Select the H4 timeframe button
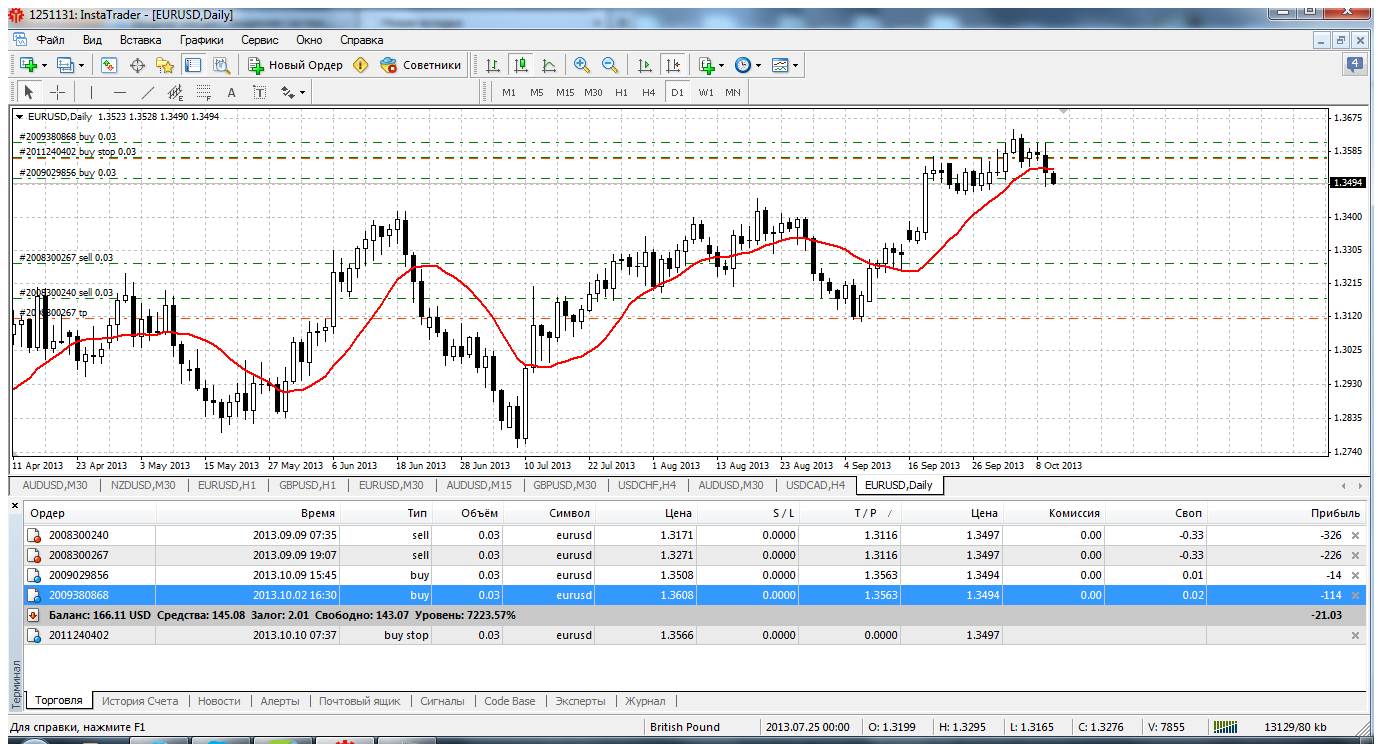This screenshot has width=1378, height=744. tap(648, 92)
